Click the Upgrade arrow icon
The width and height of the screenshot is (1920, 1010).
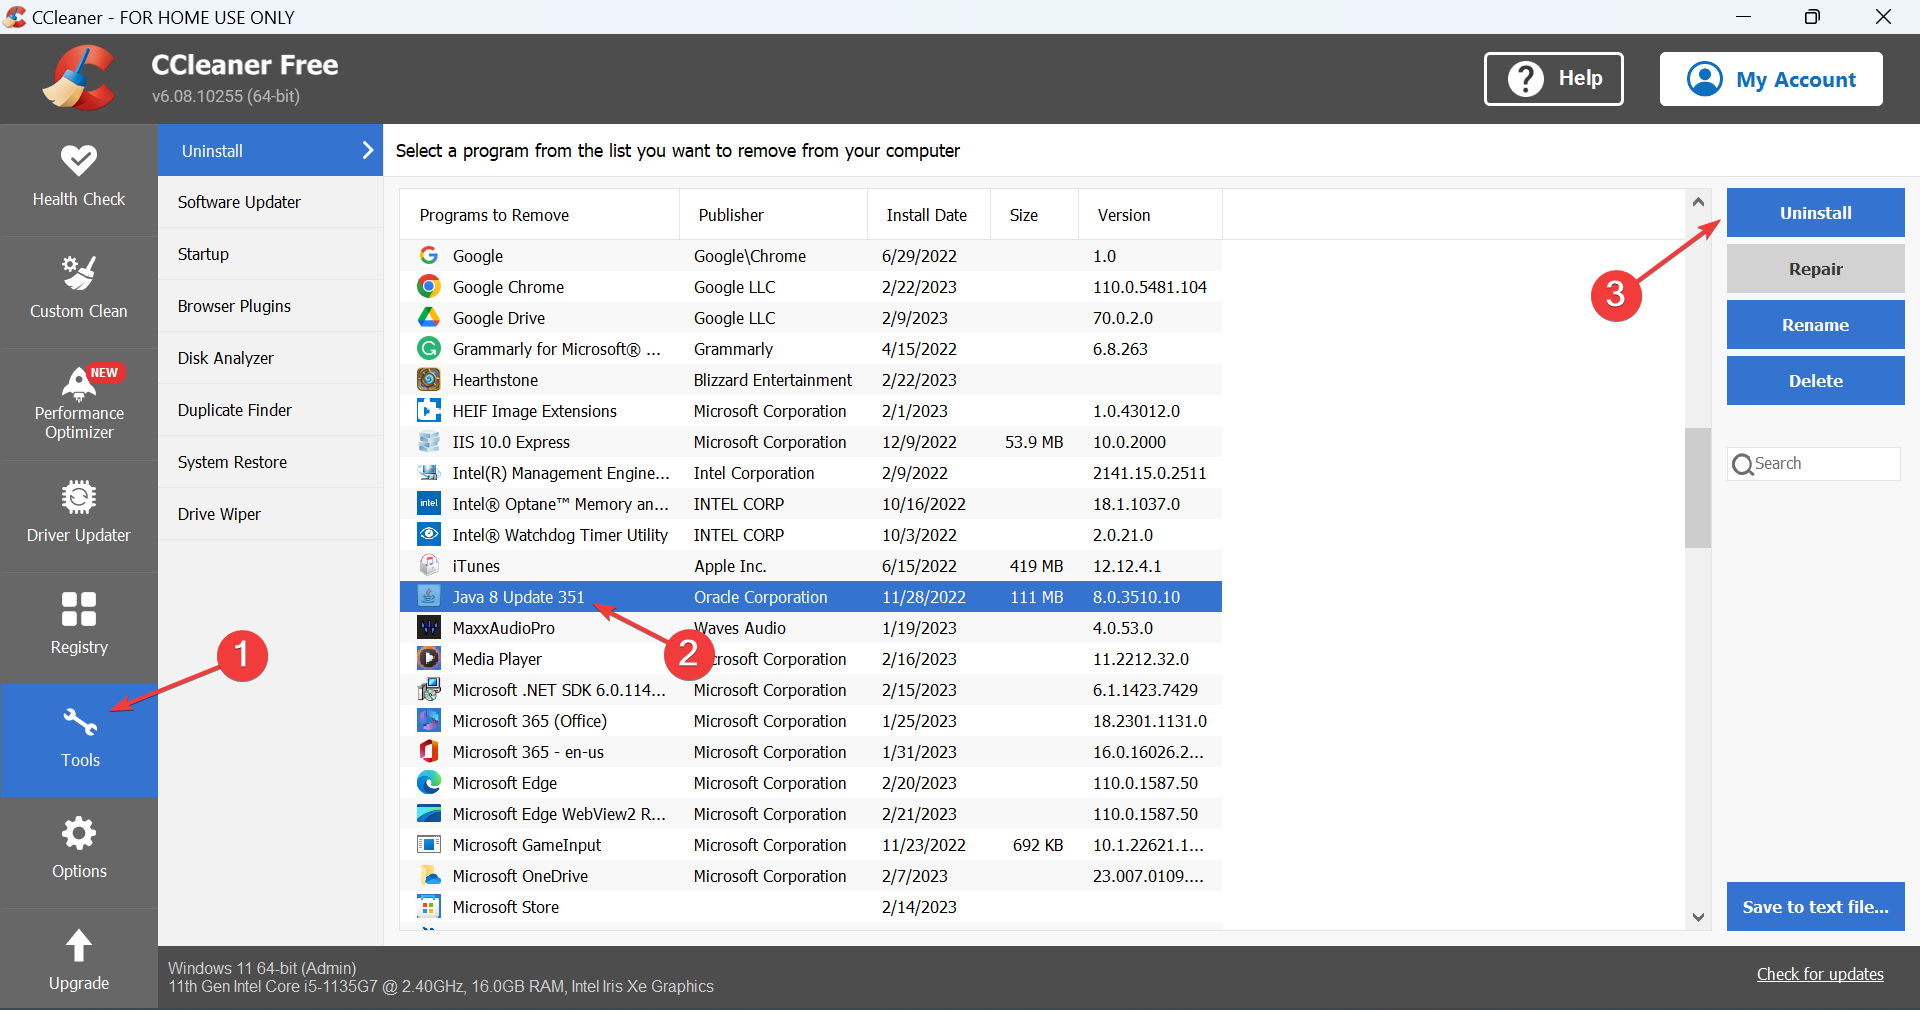click(79, 945)
